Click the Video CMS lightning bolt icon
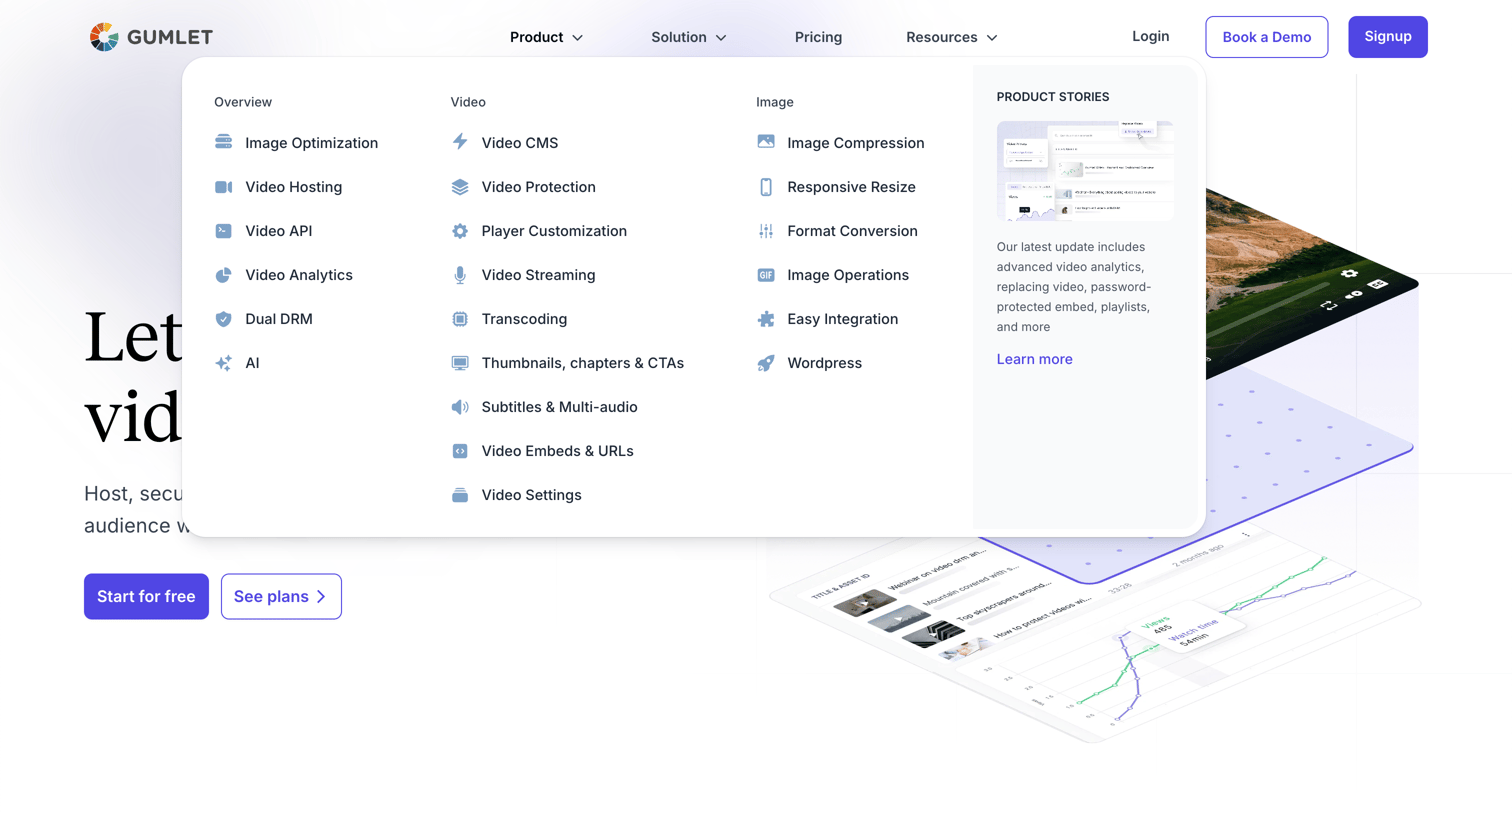 (460, 142)
